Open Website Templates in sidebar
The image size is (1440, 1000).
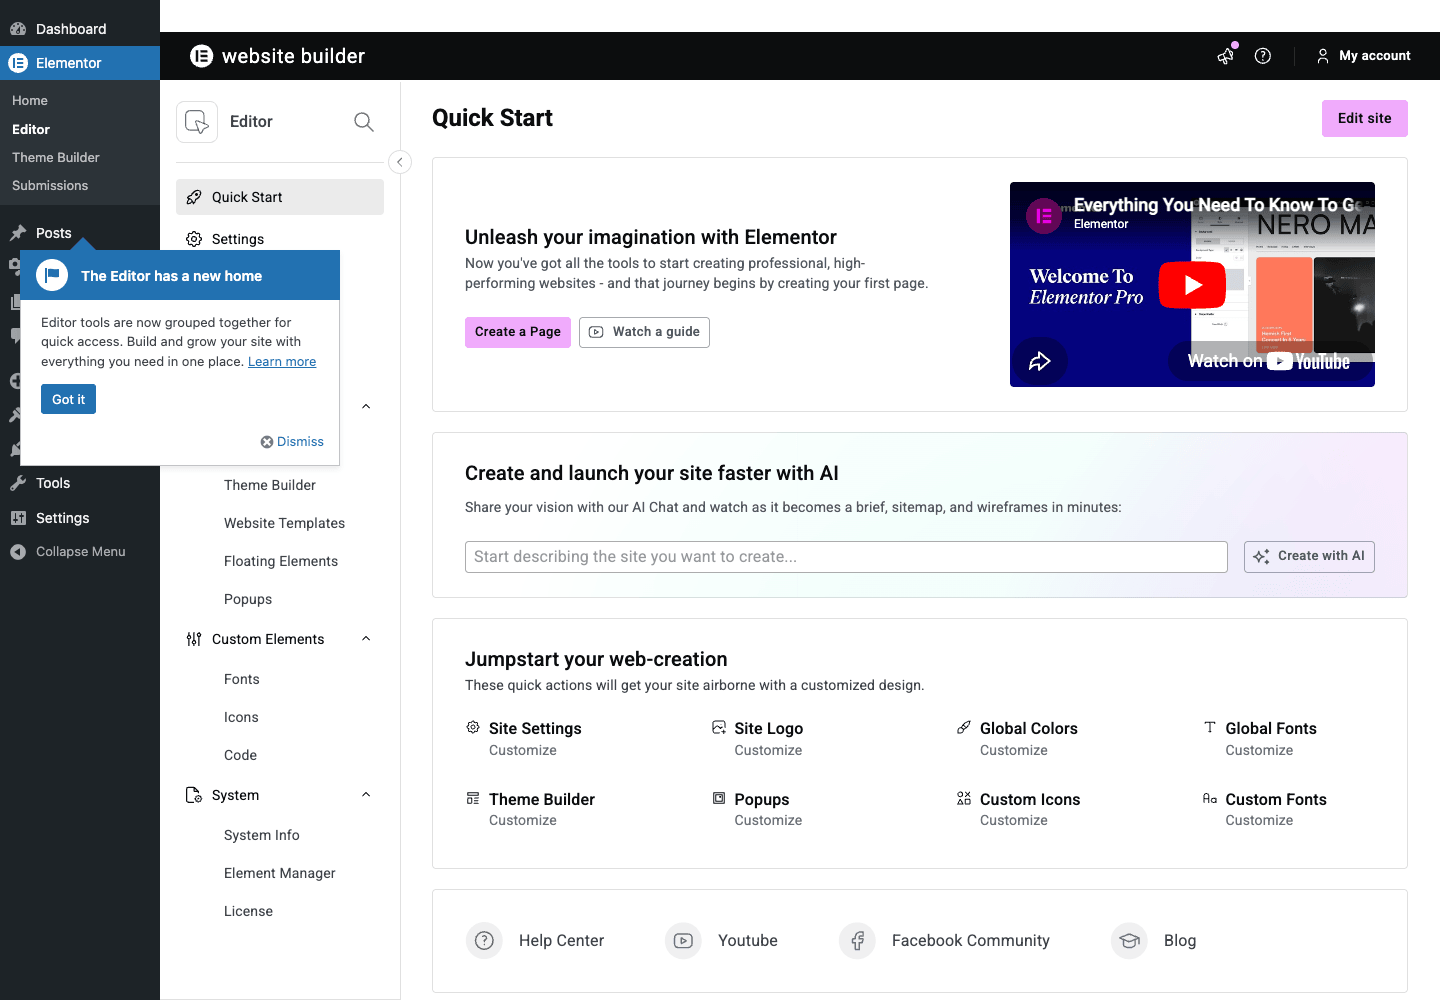click(x=284, y=523)
